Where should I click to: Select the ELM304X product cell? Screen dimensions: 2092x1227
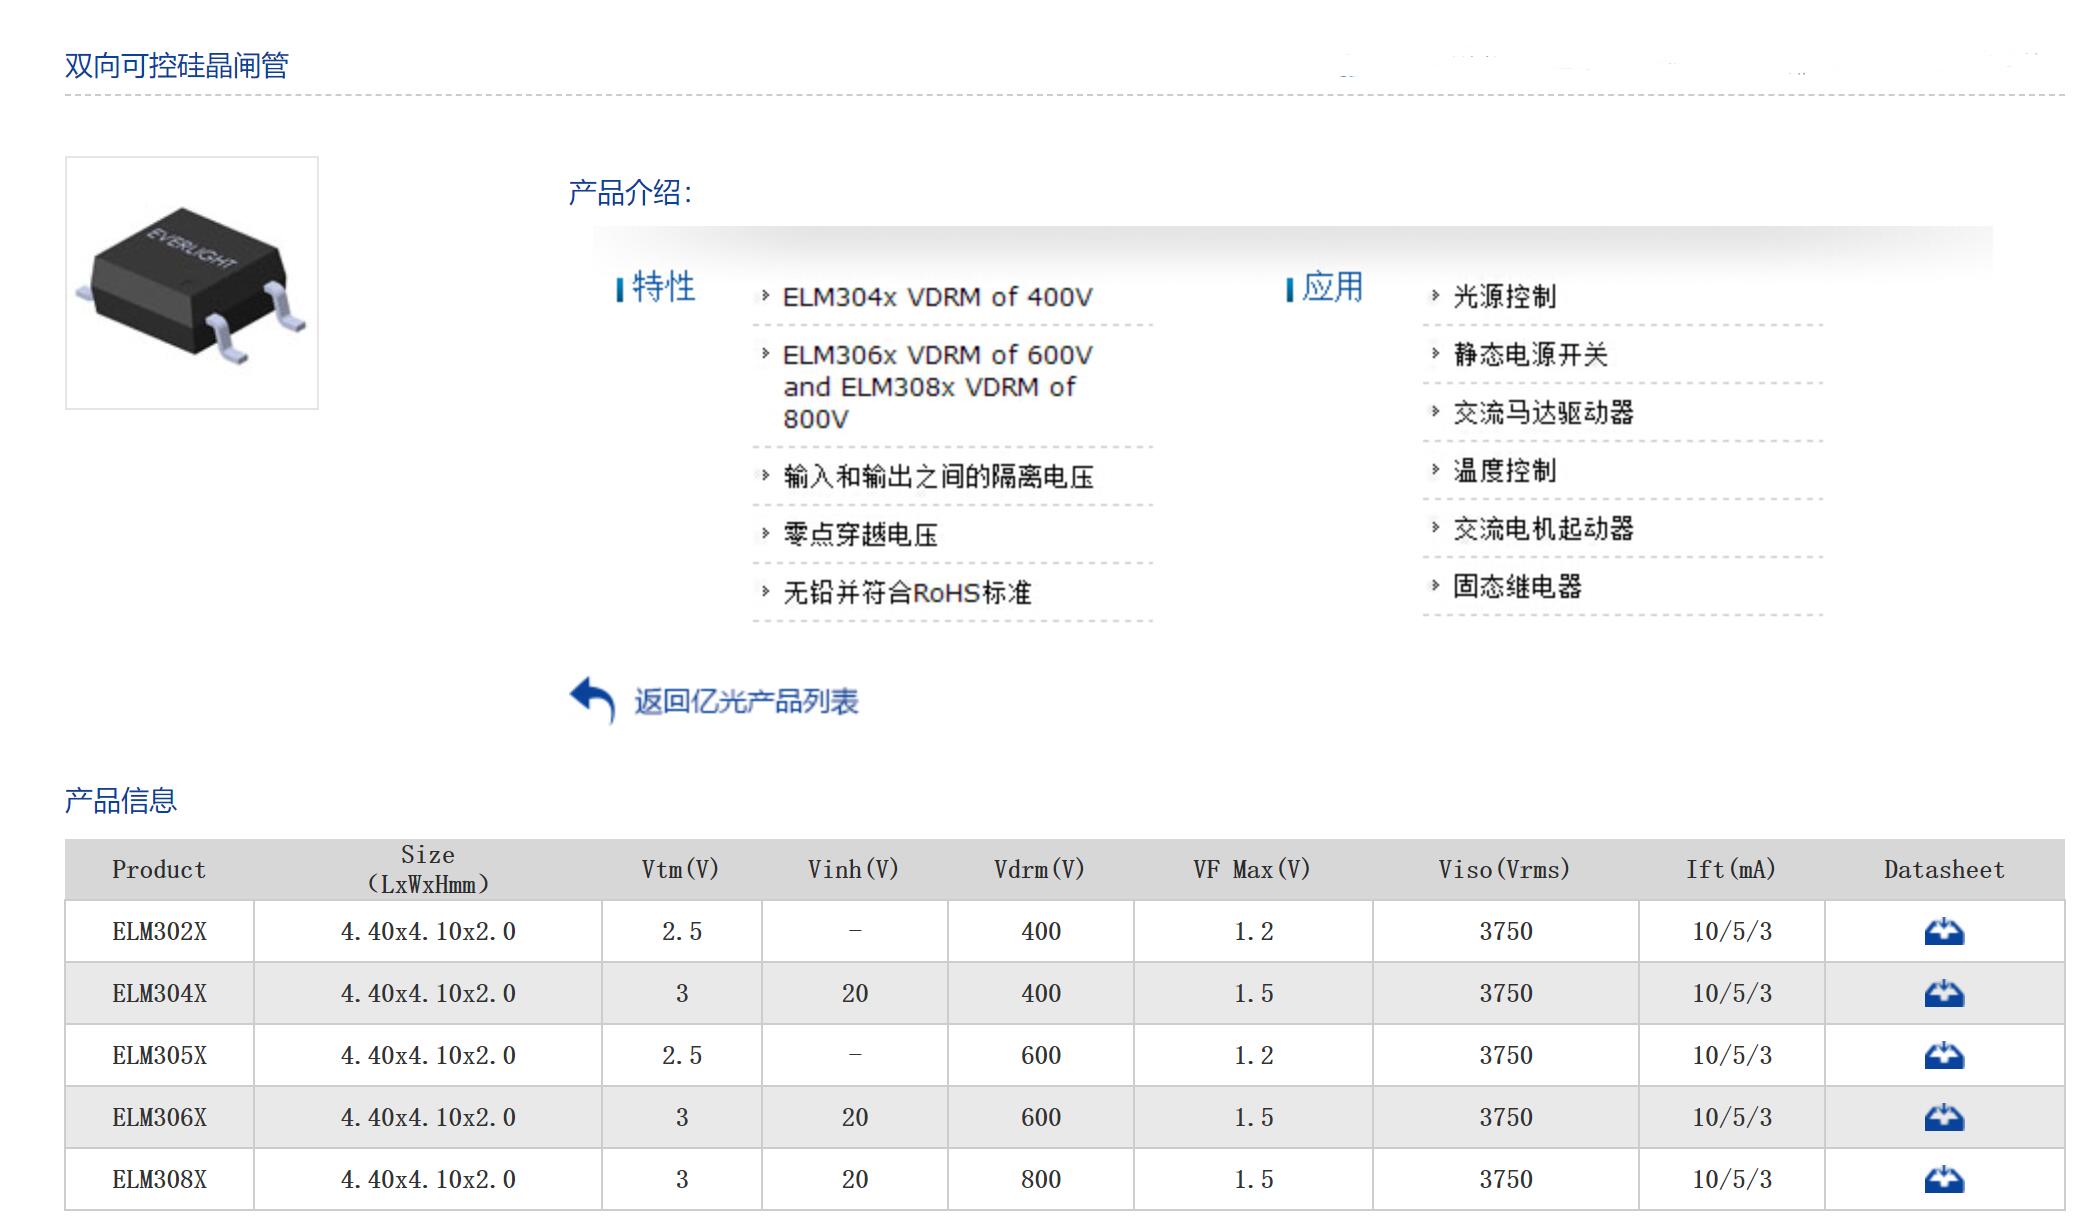pos(159,994)
